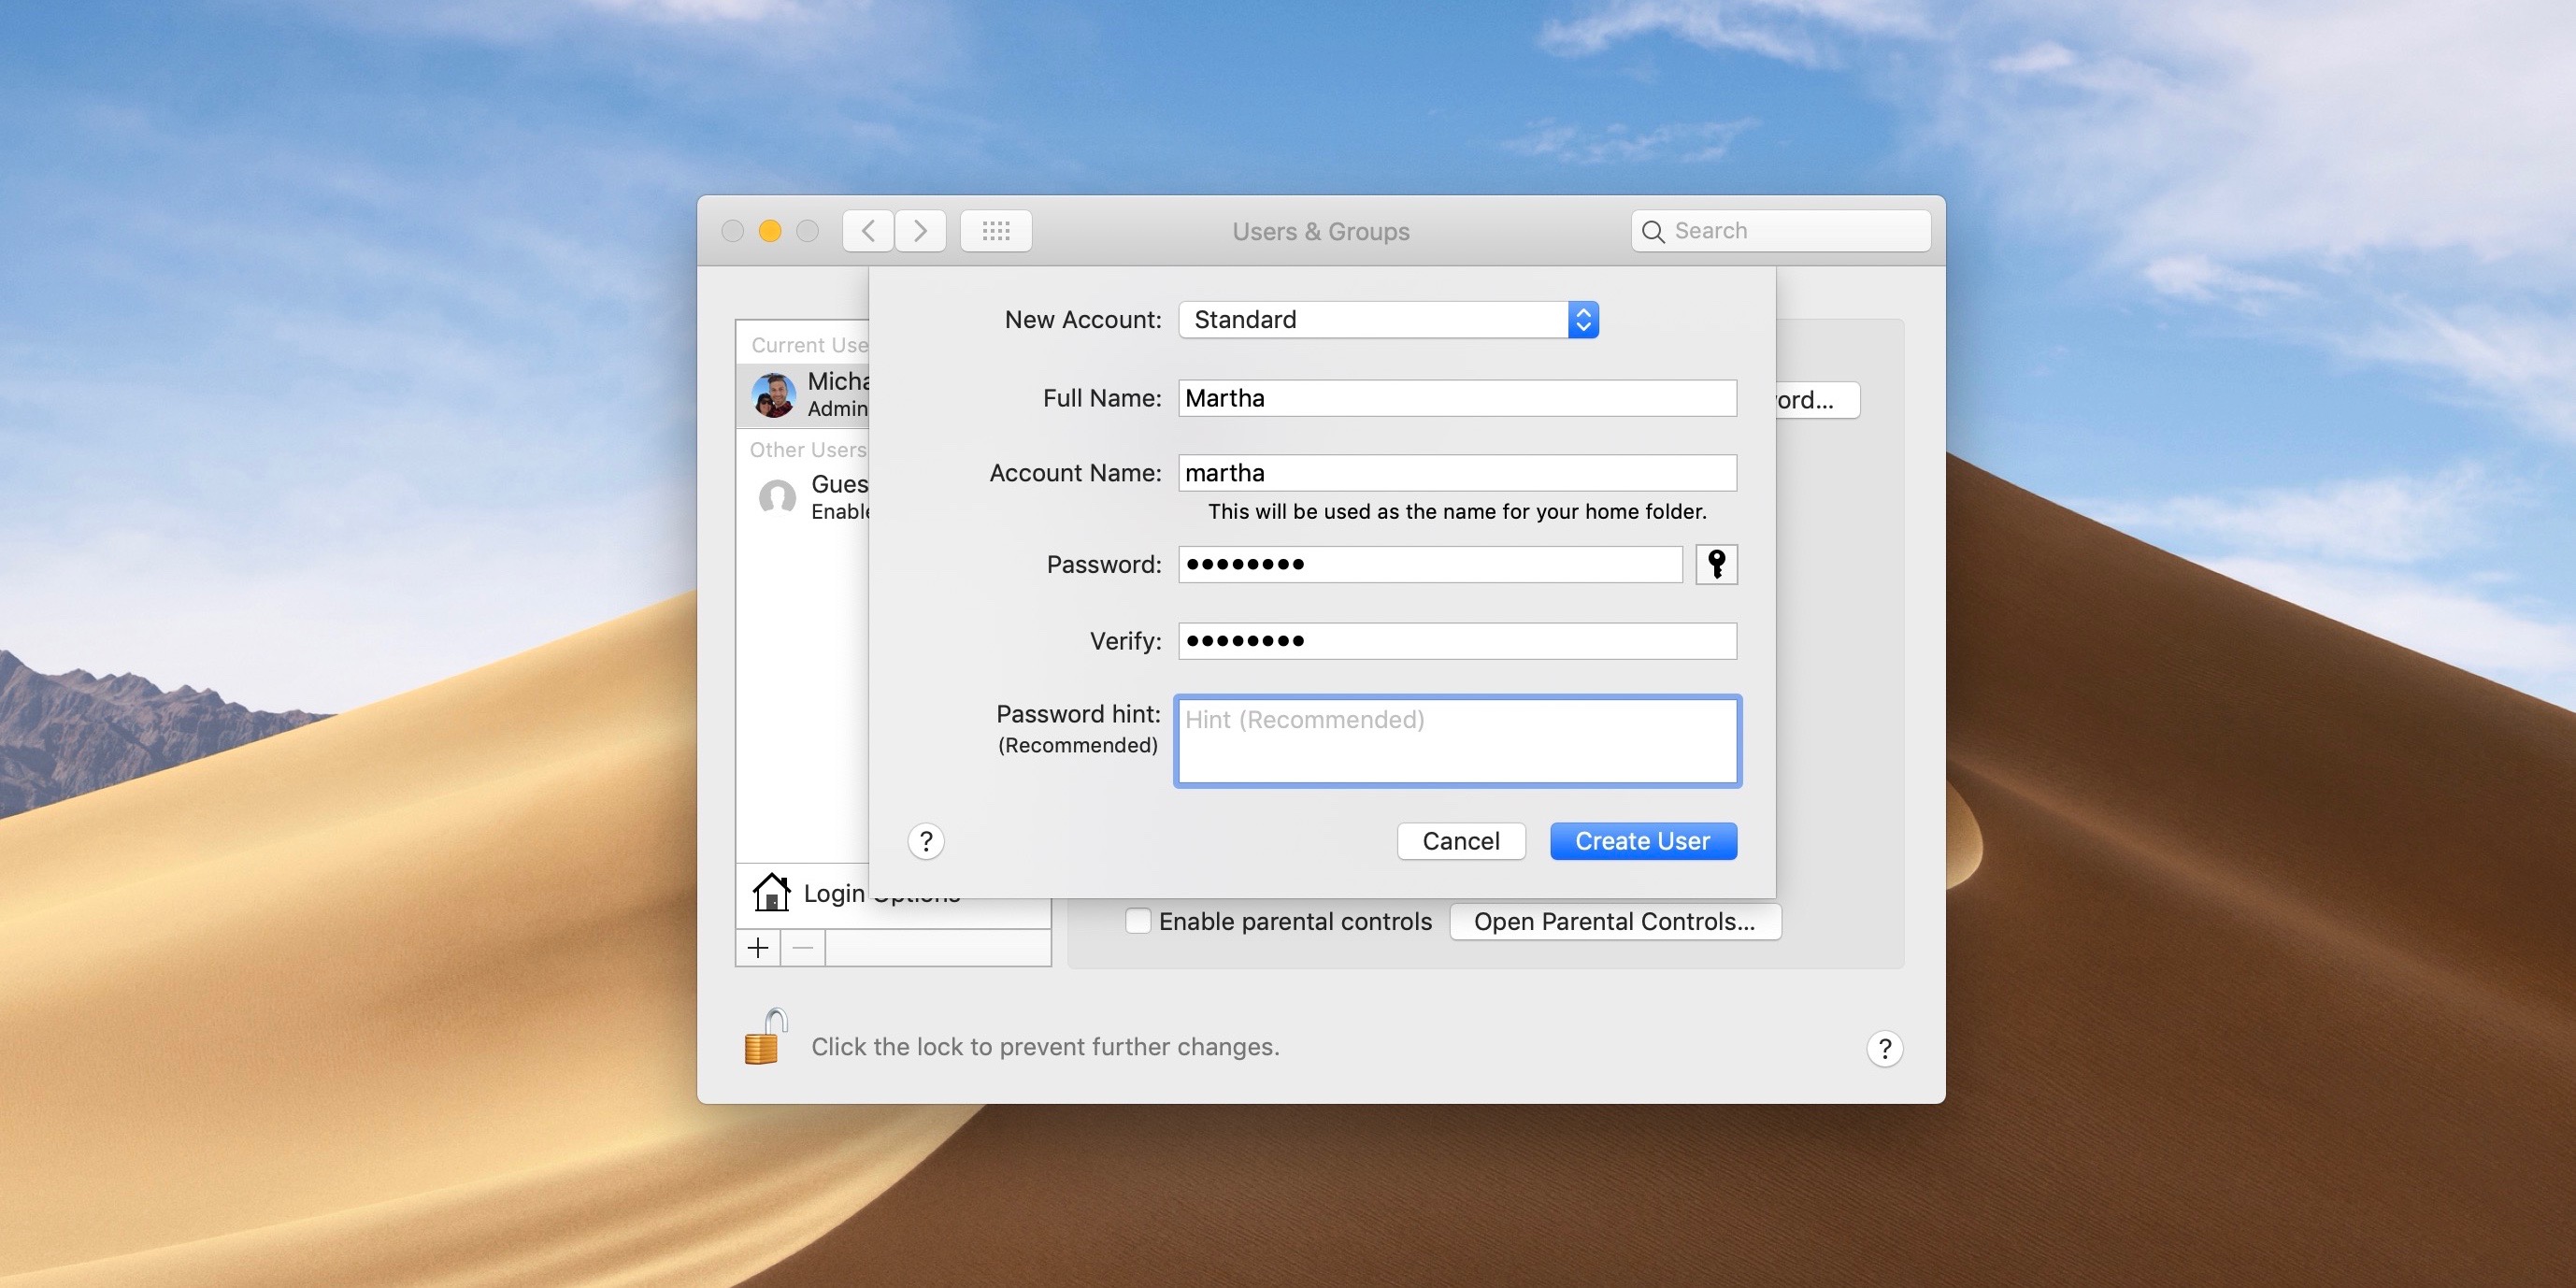Click Open Parental Controls button
Screen dimensions: 2576x1288
click(x=1614, y=921)
